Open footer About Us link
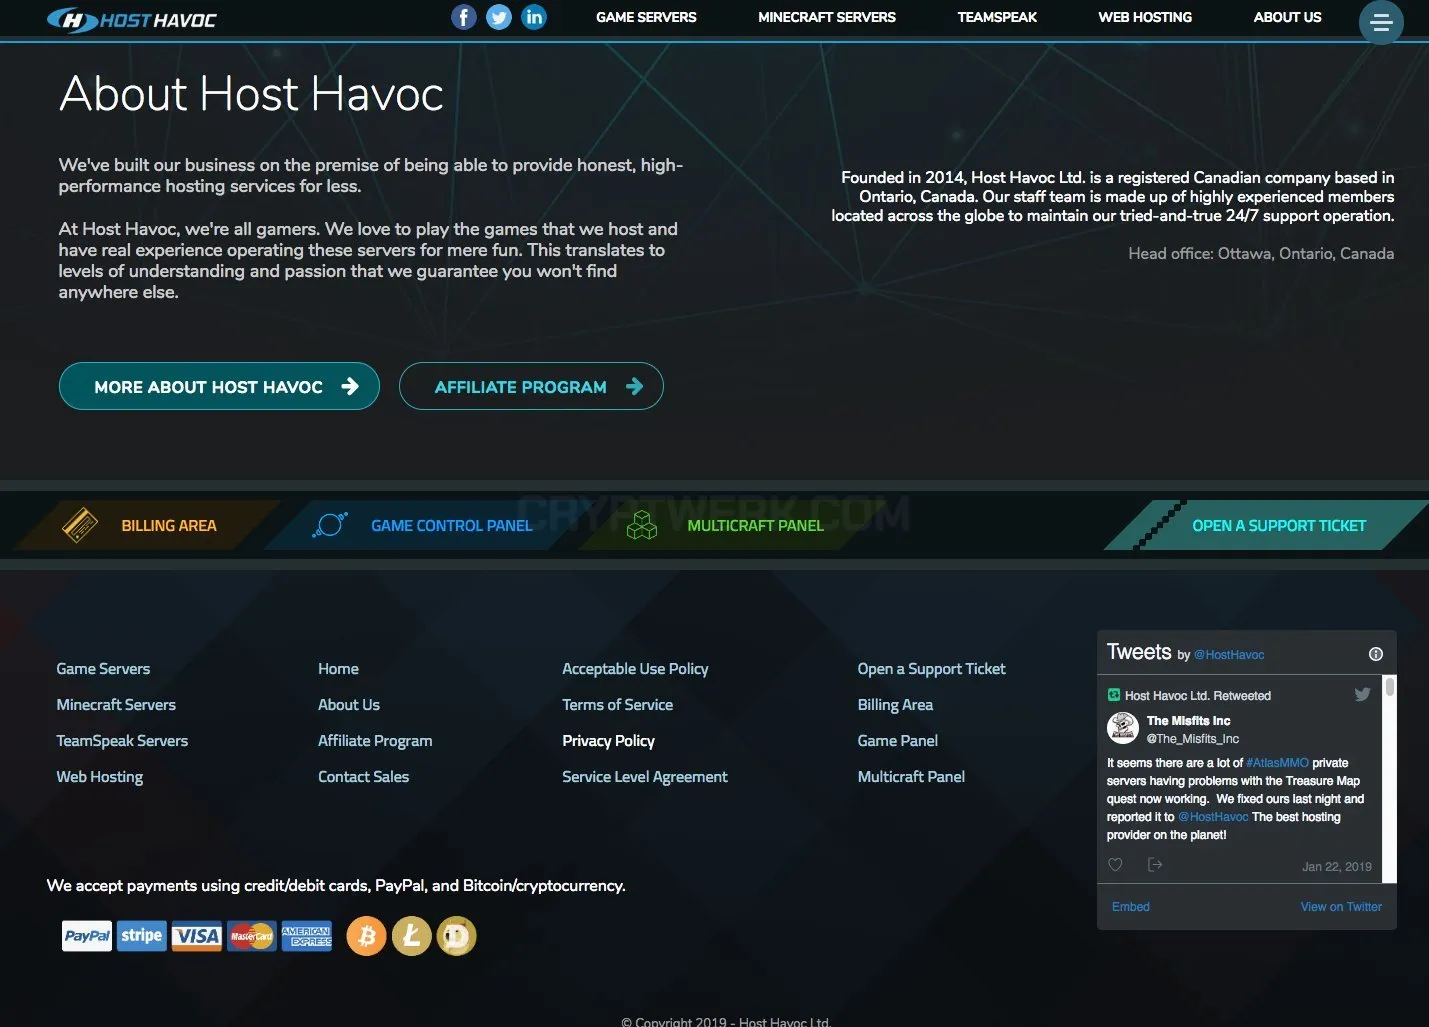 [x=349, y=705]
